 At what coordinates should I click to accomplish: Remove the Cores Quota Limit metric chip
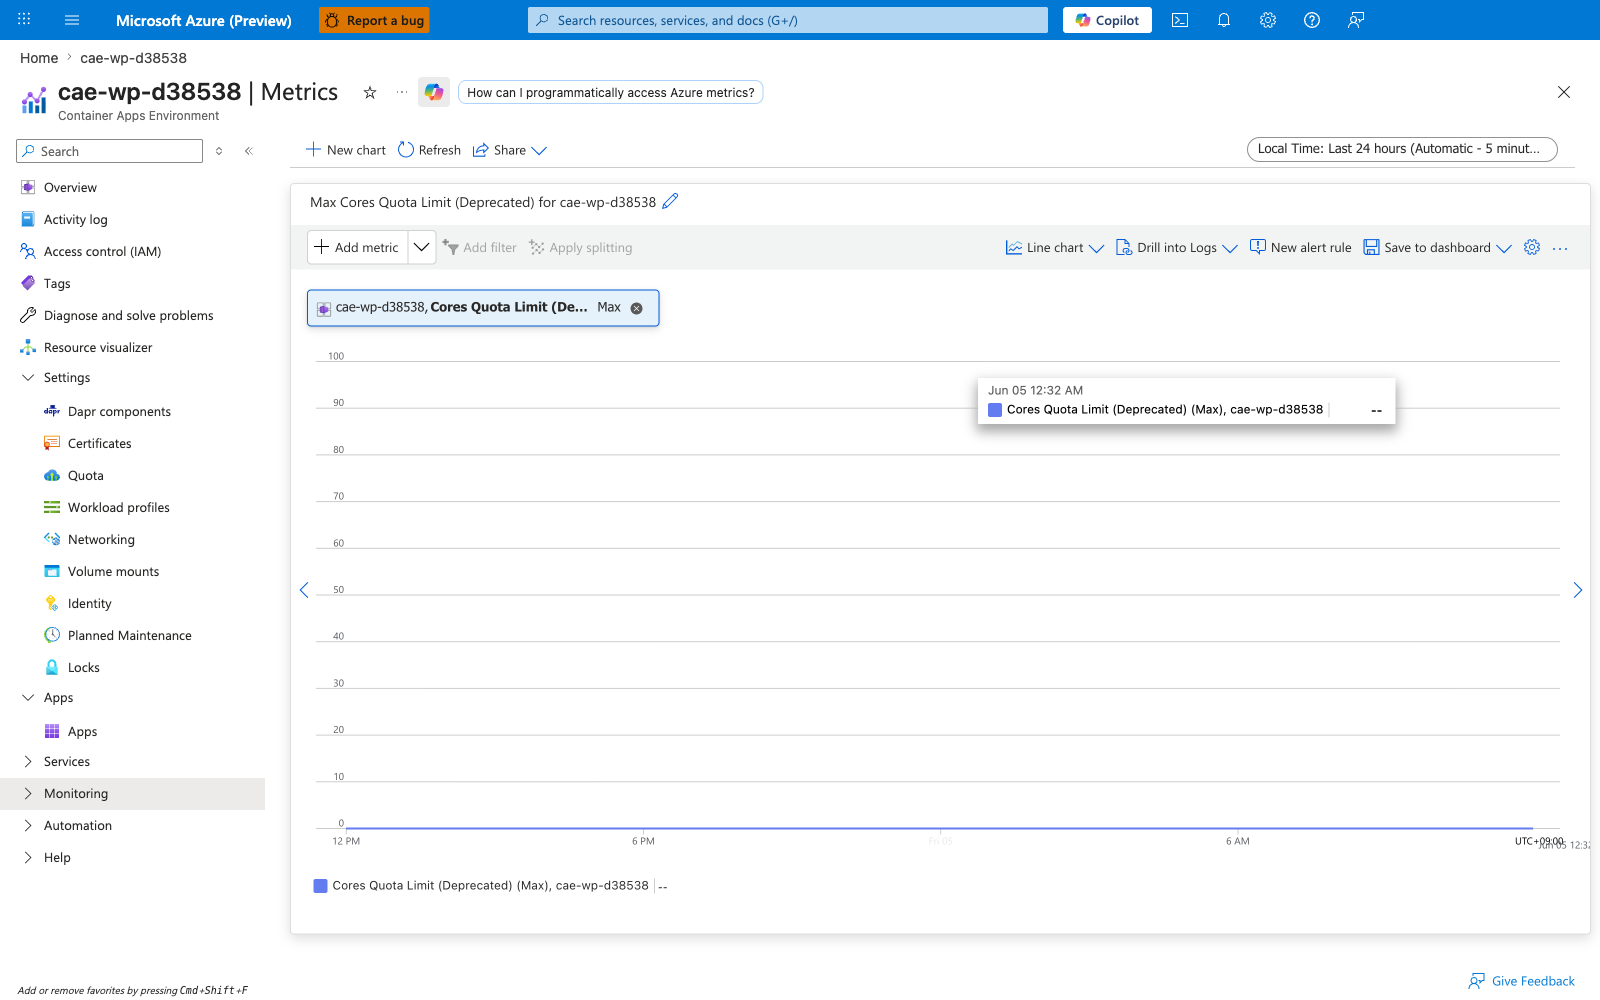tap(636, 308)
